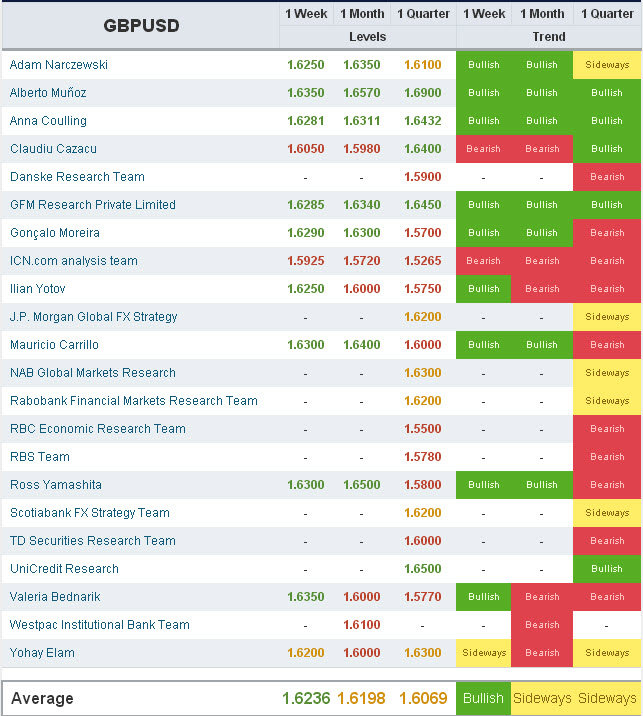
Task: Open Rabobank Financial Markets Research Team link
Action: [x=134, y=401]
